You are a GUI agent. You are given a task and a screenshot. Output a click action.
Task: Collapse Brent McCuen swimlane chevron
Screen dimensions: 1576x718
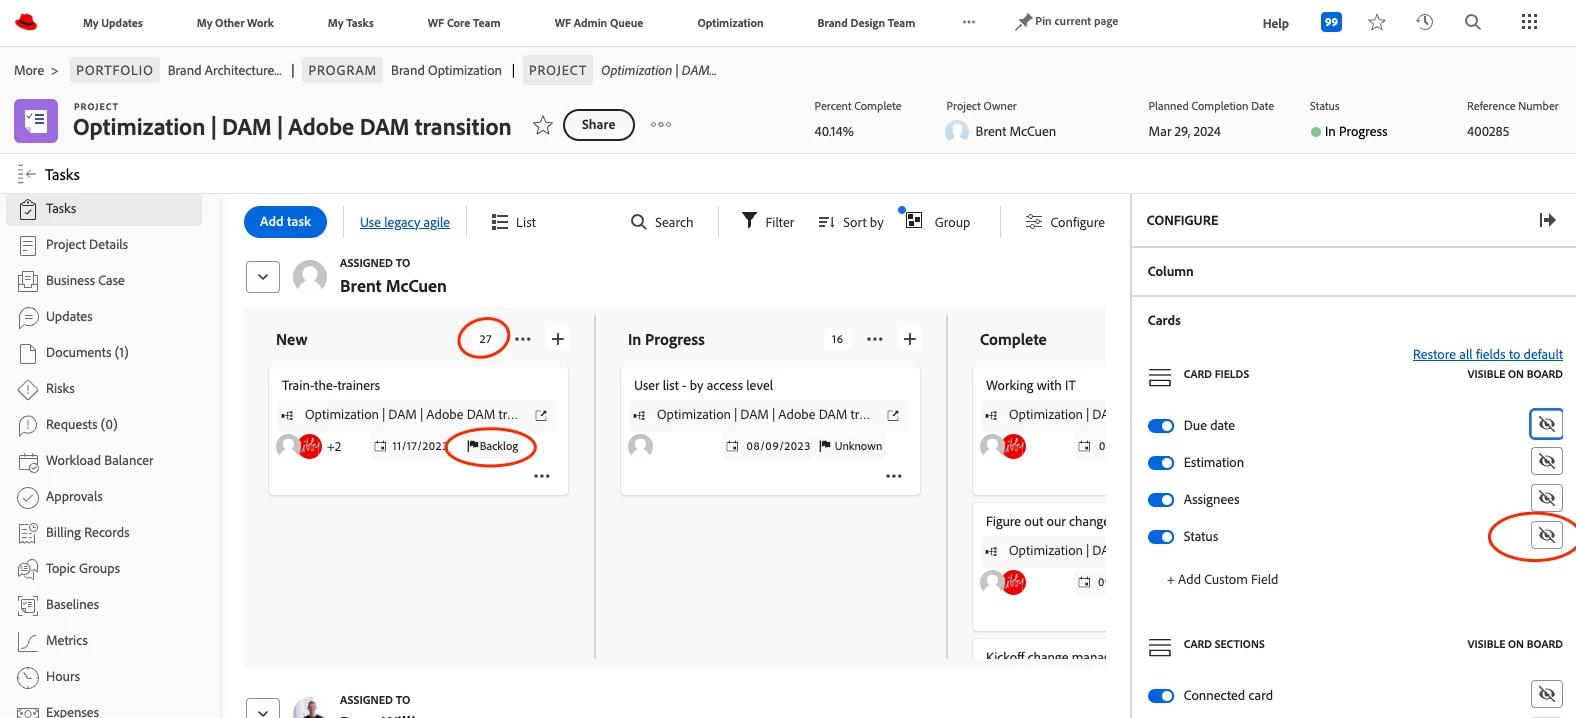tap(263, 276)
